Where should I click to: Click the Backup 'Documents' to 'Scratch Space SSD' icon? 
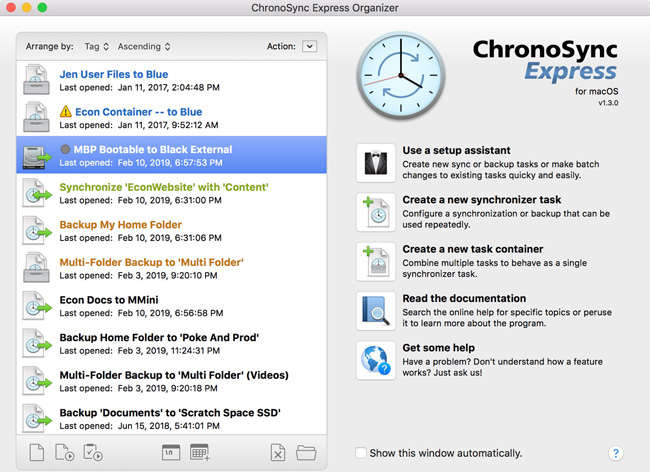click(36, 419)
